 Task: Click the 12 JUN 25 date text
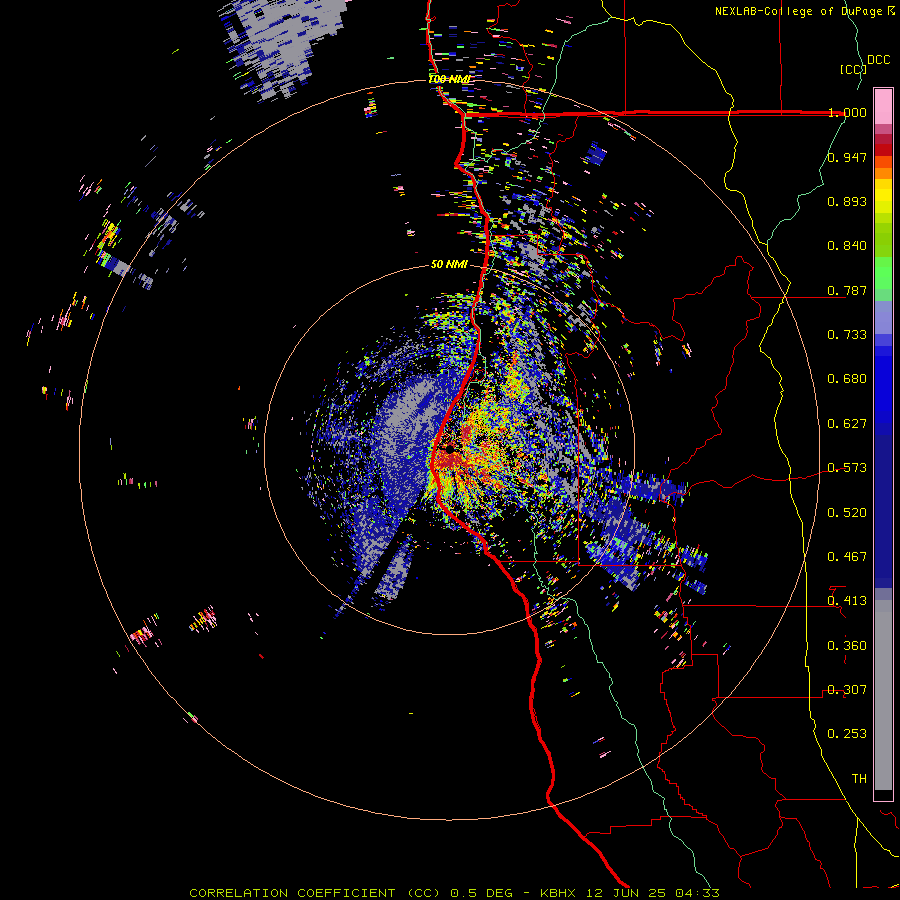coord(626,893)
